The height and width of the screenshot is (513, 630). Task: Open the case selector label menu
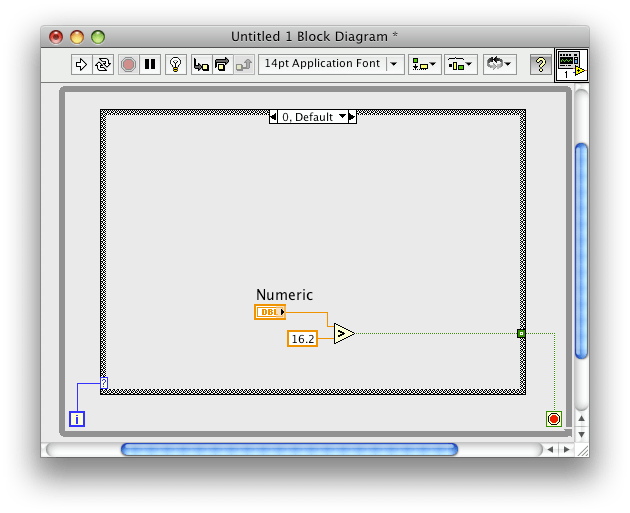[313, 117]
